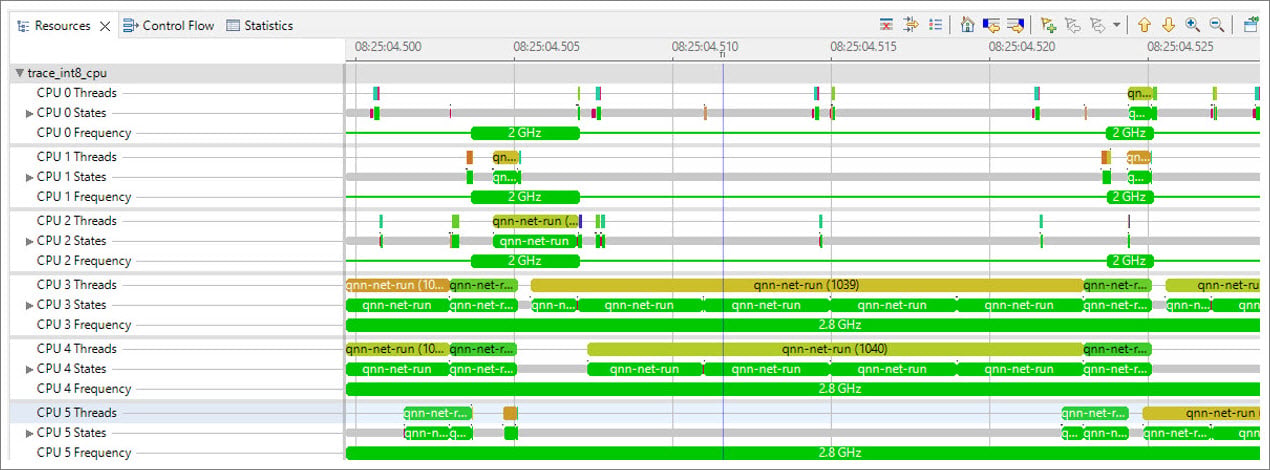Go to previous marker flag icon
1270x470 pixels.
[1073, 25]
